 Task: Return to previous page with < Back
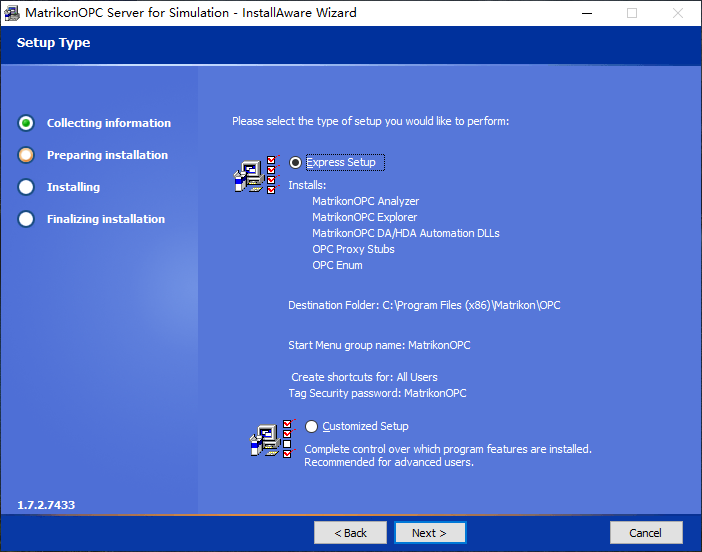pos(350,533)
